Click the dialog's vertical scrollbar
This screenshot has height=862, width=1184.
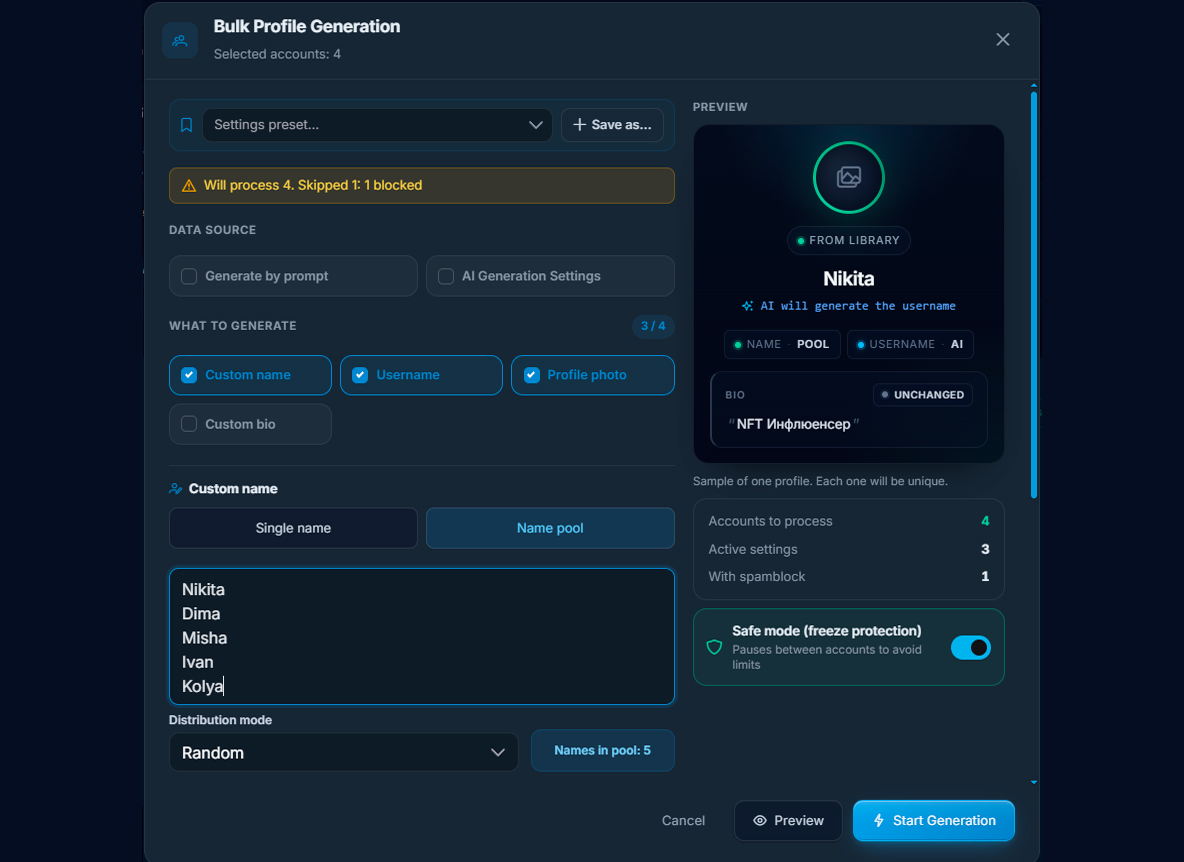point(1034,295)
